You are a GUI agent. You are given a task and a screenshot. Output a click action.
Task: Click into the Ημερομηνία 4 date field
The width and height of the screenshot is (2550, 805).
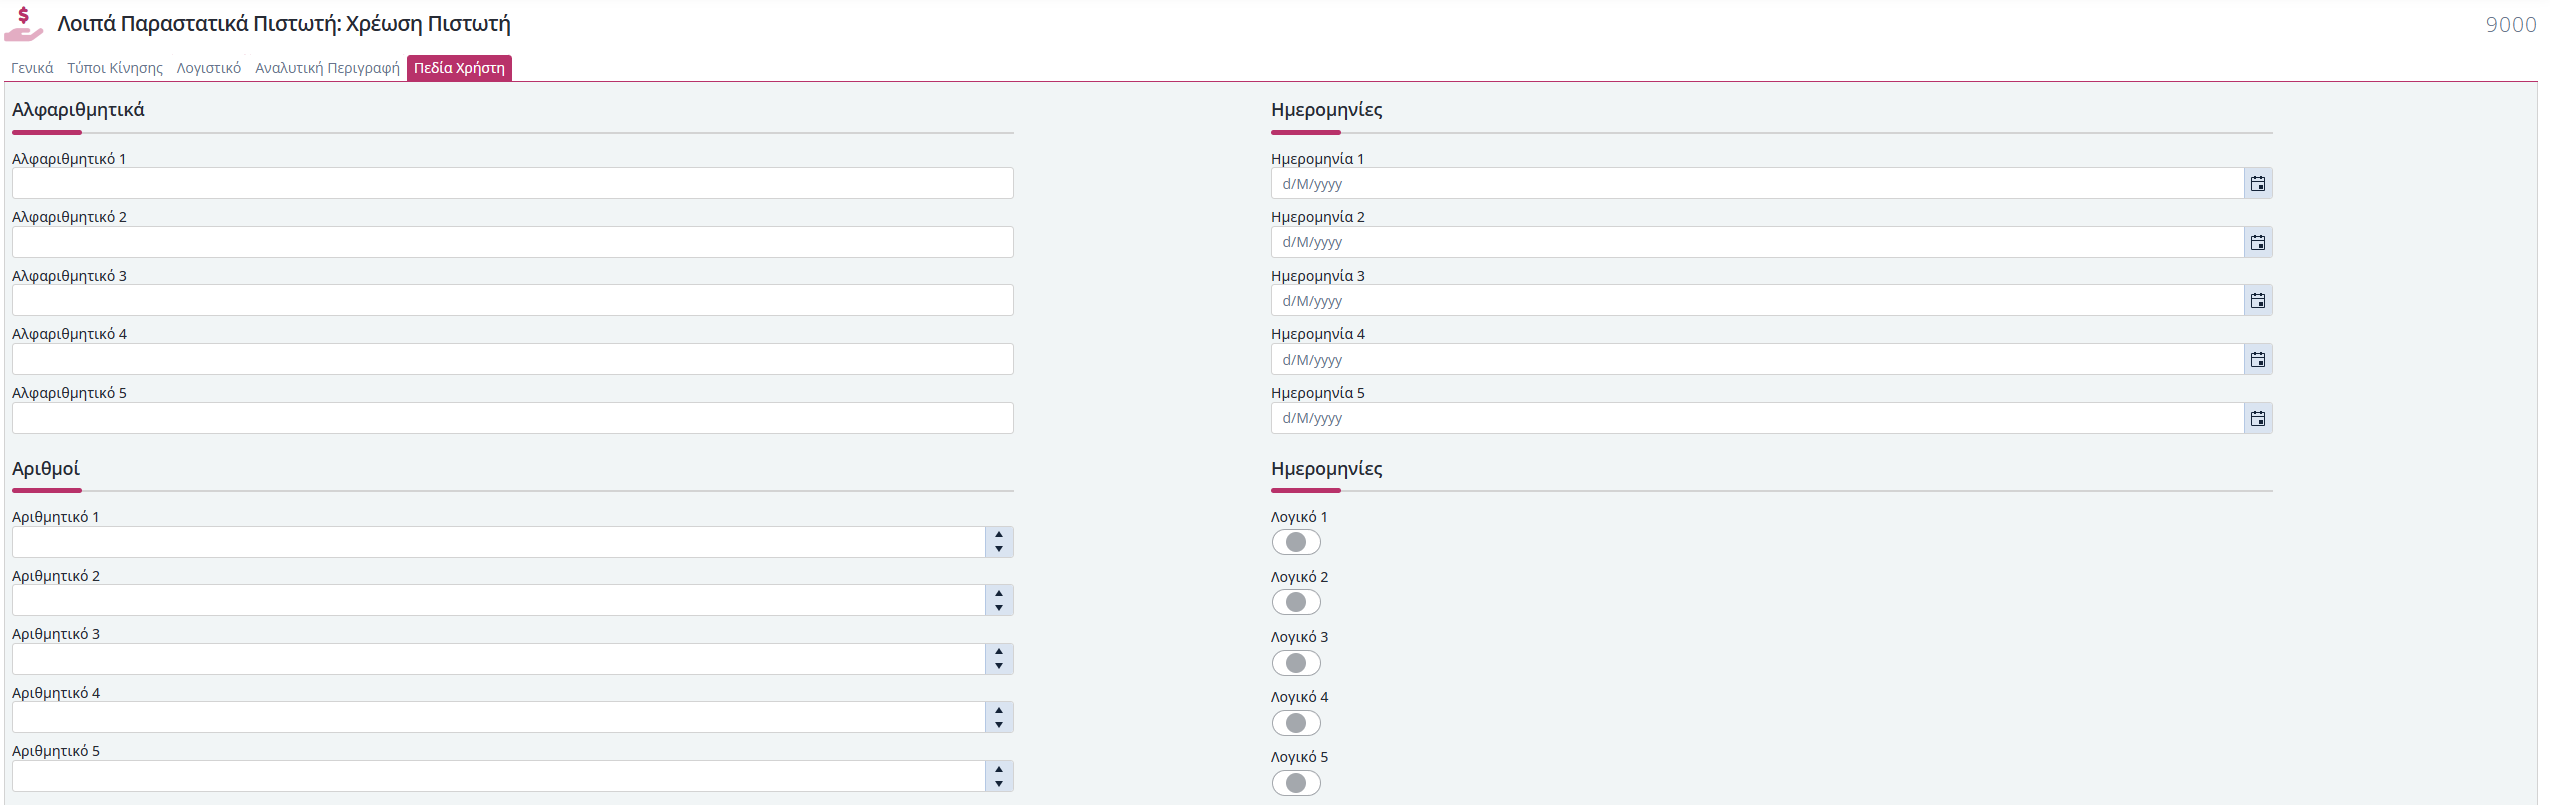click(1757, 359)
